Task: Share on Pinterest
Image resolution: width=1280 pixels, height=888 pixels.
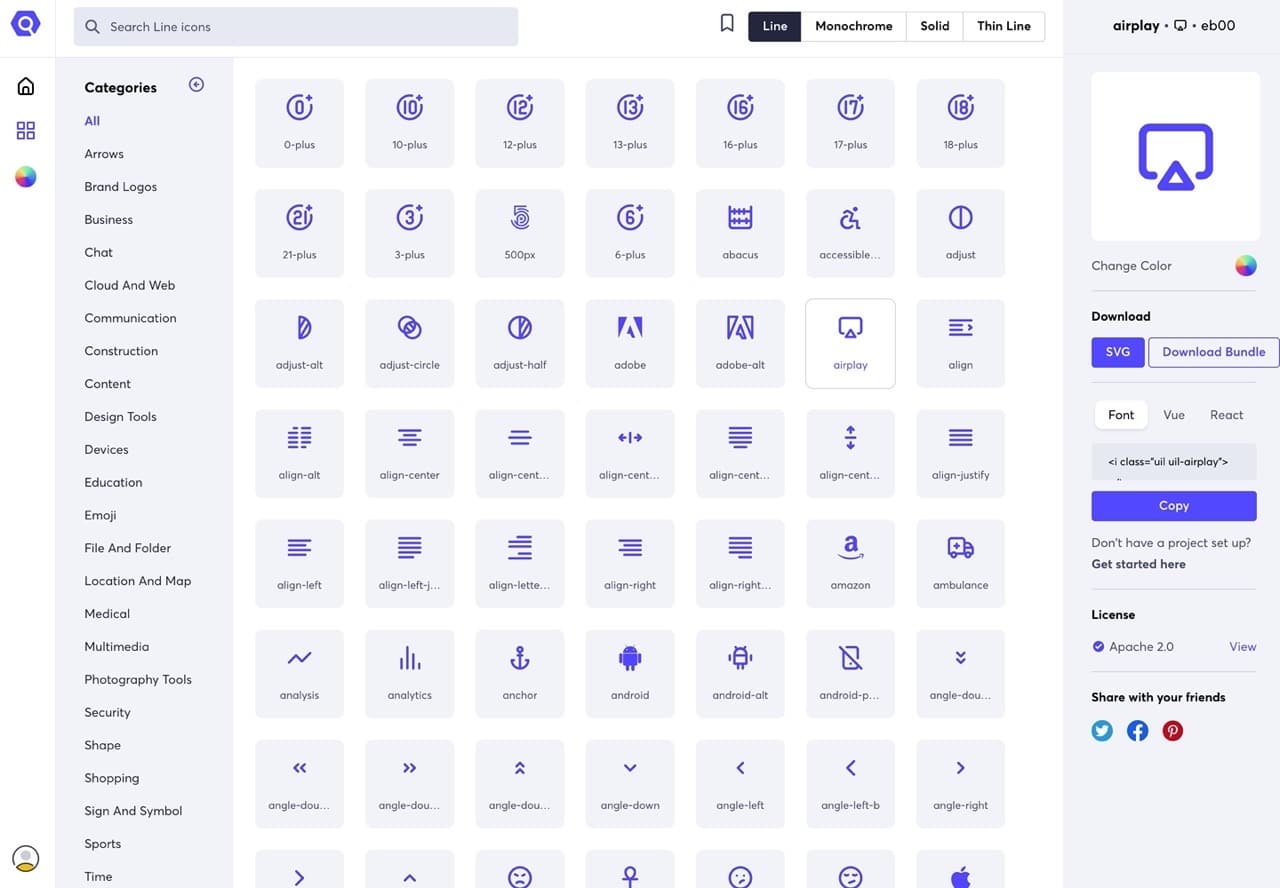Action: coord(1173,731)
